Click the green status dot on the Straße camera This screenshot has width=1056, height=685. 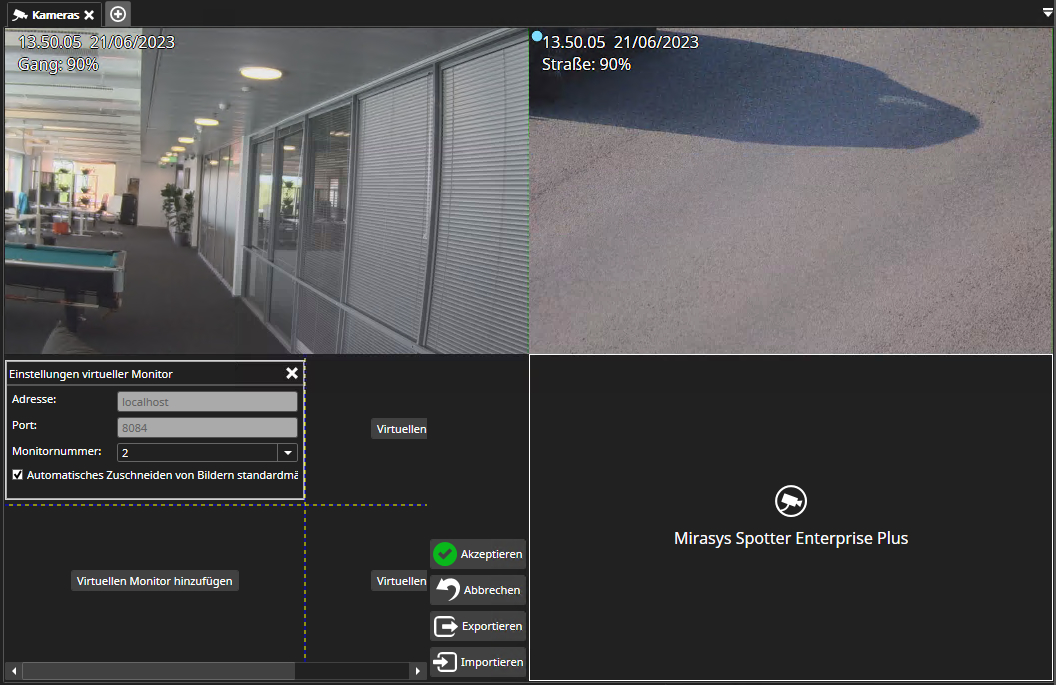538,35
